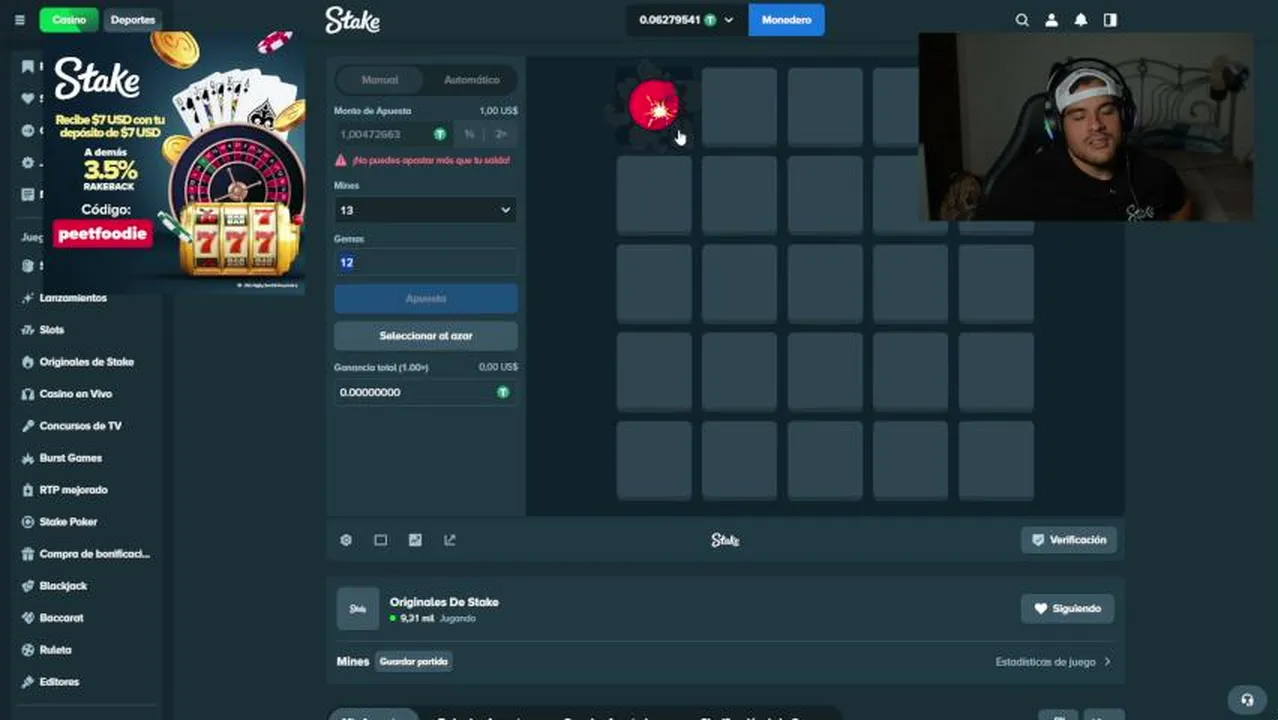Open Baccarat in the sidebar
Viewport: 1278px width, 720px height.
(x=61, y=618)
